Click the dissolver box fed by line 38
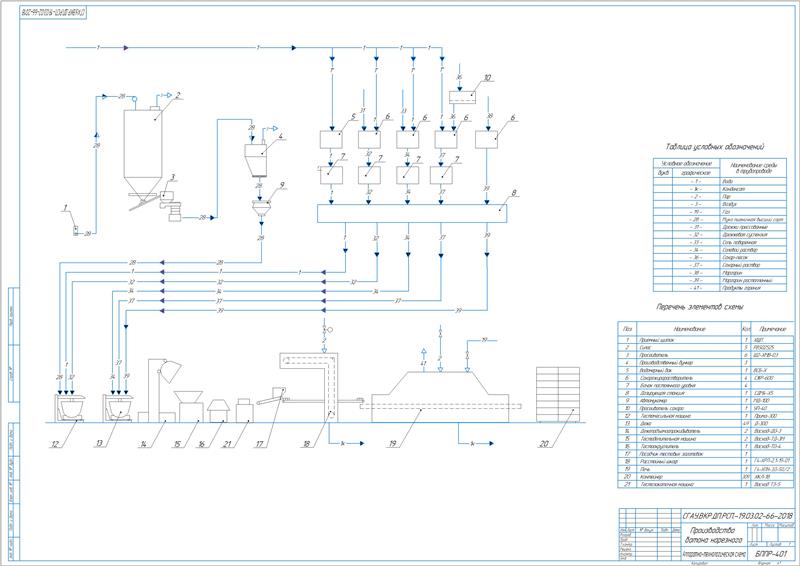The image size is (800, 566). [486, 140]
